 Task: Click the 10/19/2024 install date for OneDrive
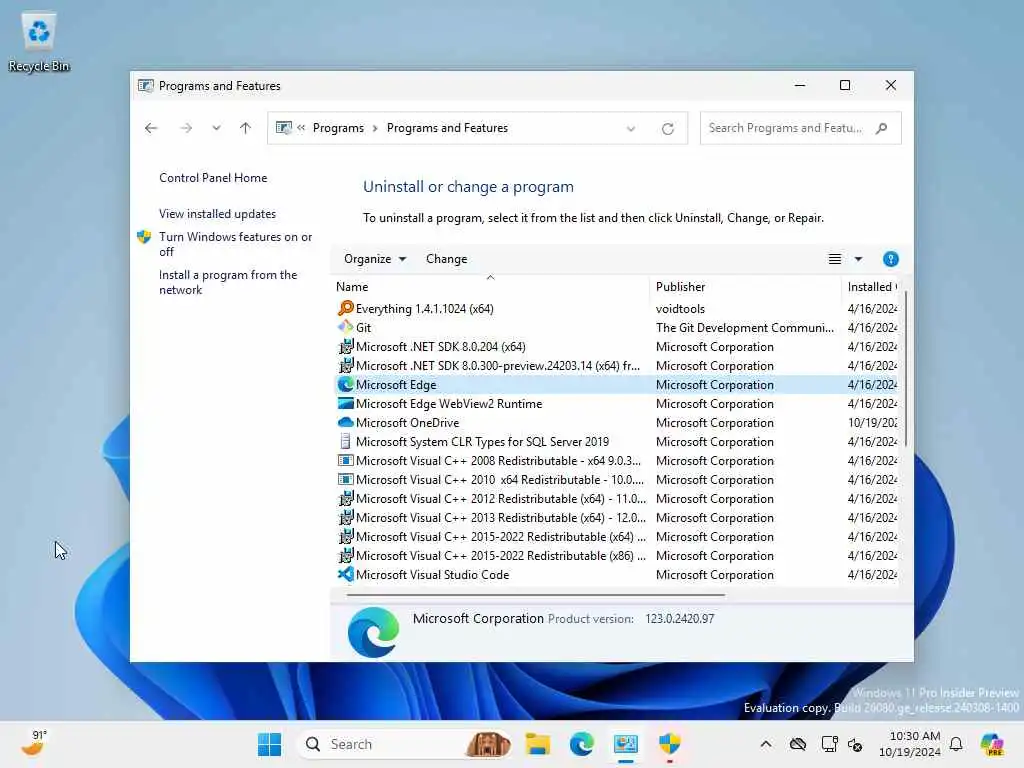point(872,423)
